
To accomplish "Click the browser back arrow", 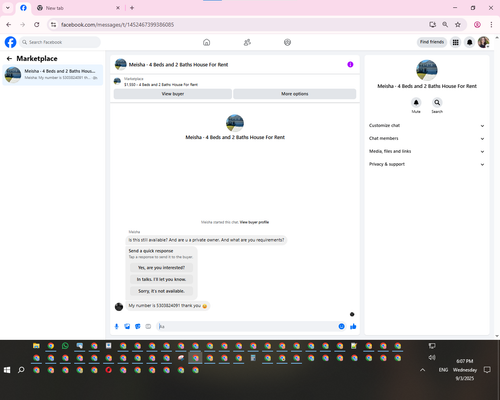I will (9, 25).
